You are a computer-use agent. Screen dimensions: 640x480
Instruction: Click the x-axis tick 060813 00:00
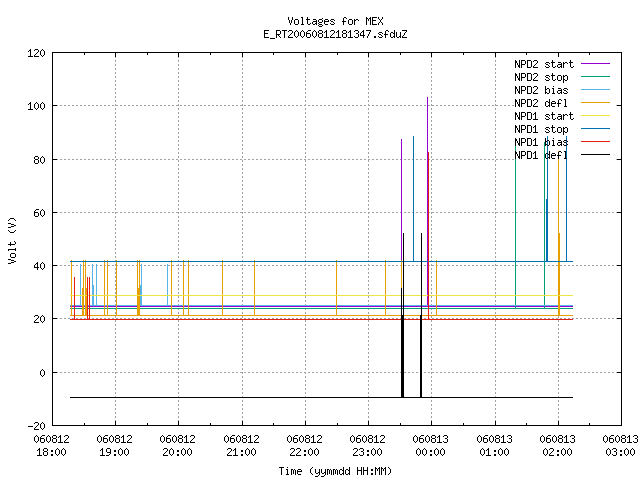click(x=431, y=446)
